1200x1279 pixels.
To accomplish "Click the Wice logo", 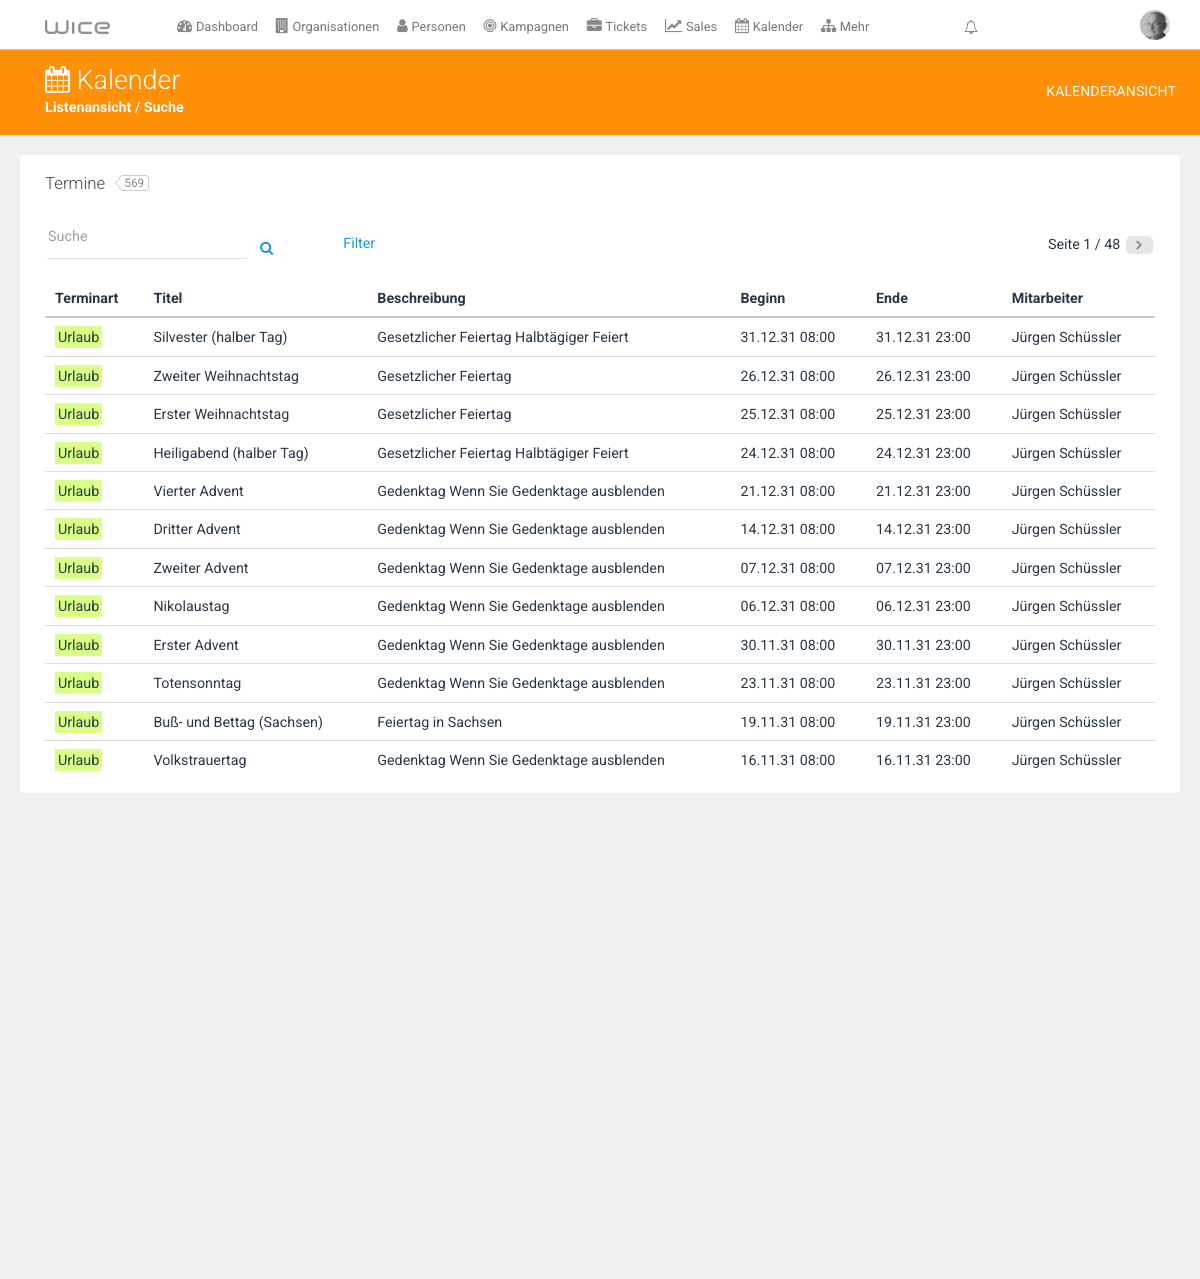I will [x=77, y=27].
